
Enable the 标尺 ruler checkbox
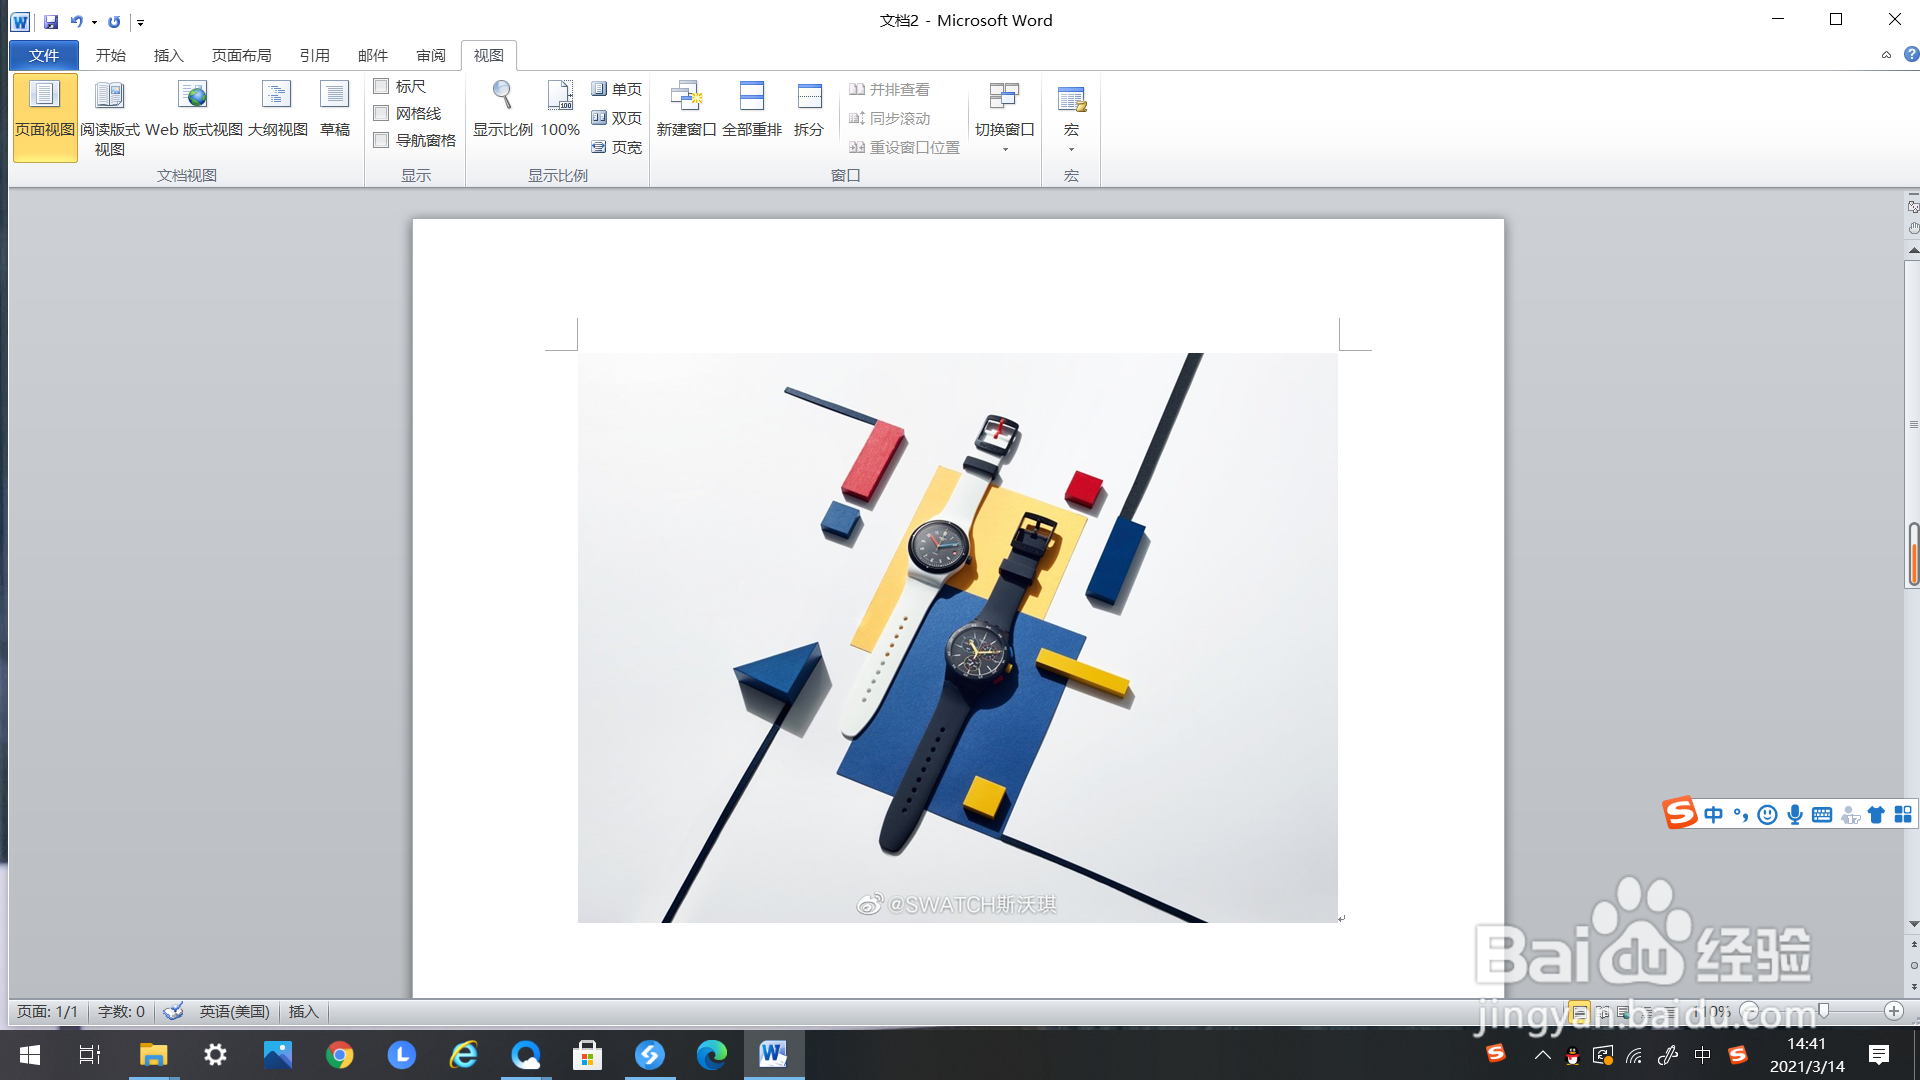click(381, 87)
